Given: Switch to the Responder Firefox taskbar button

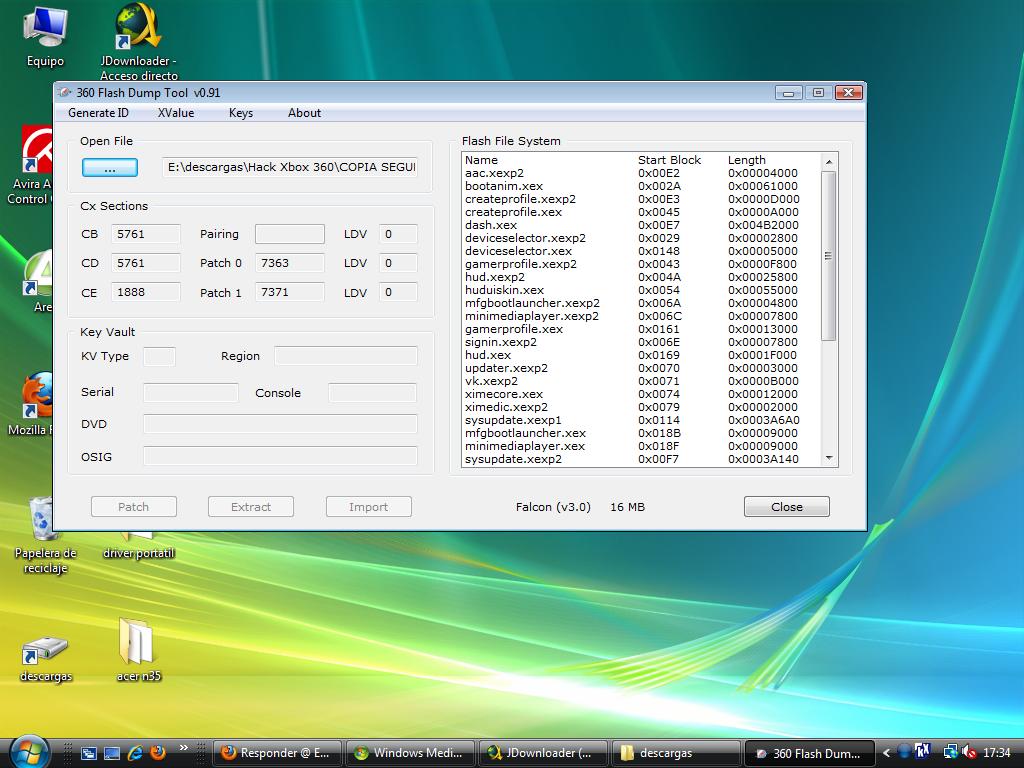Looking at the screenshot, I should coord(278,753).
